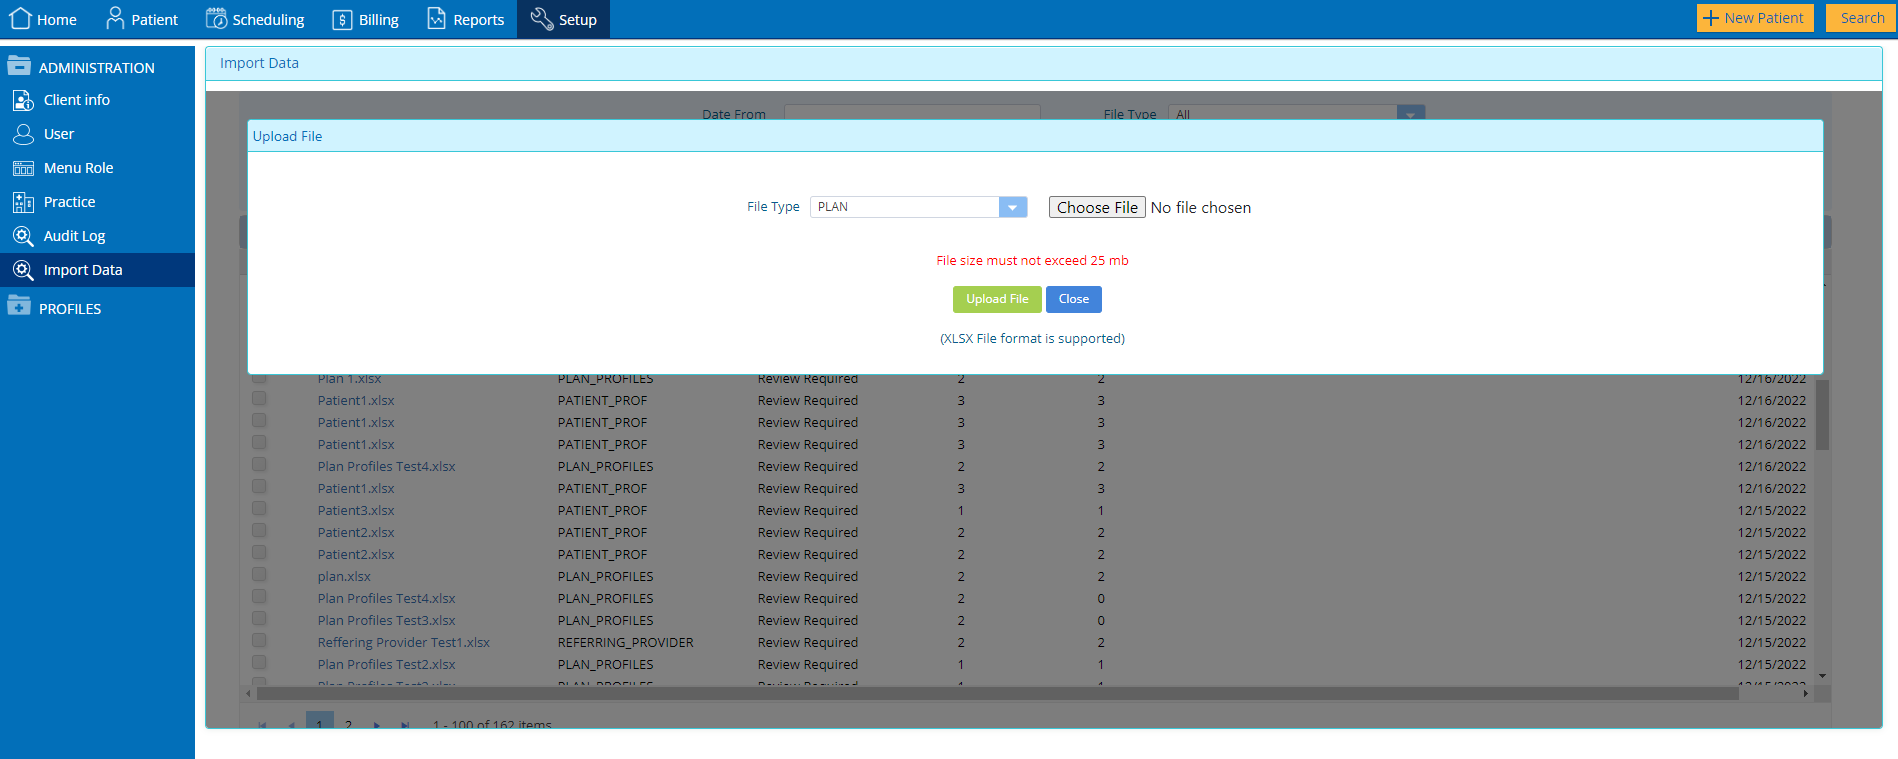This screenshot has width=1898, height=759.
Task: Close the Upload File dialog
Action: click(x=1074, y=299)
